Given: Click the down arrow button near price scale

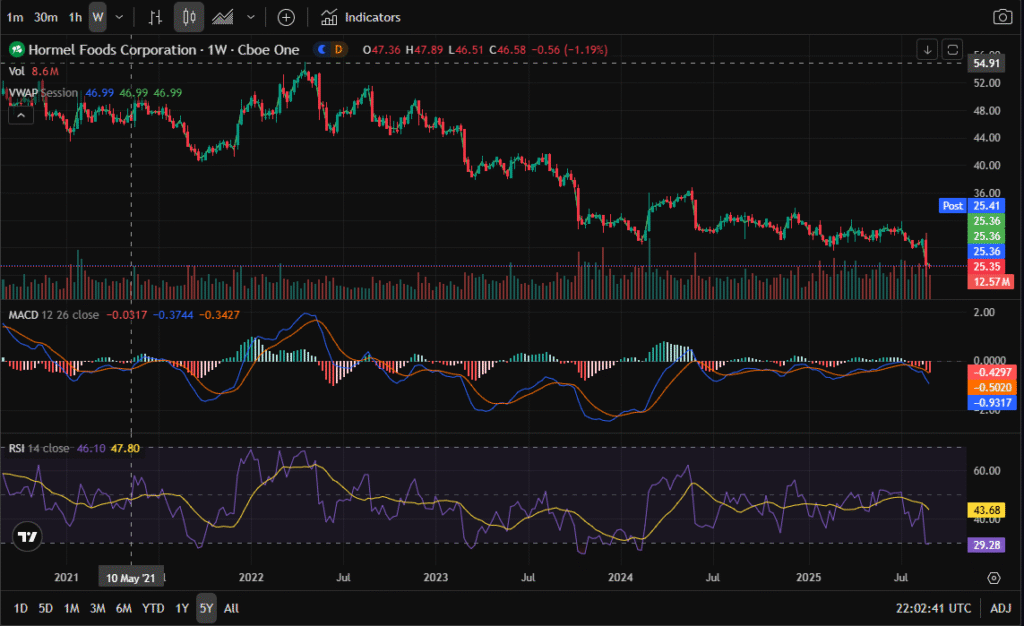Looking at the screenshot, I should (928, 49).
